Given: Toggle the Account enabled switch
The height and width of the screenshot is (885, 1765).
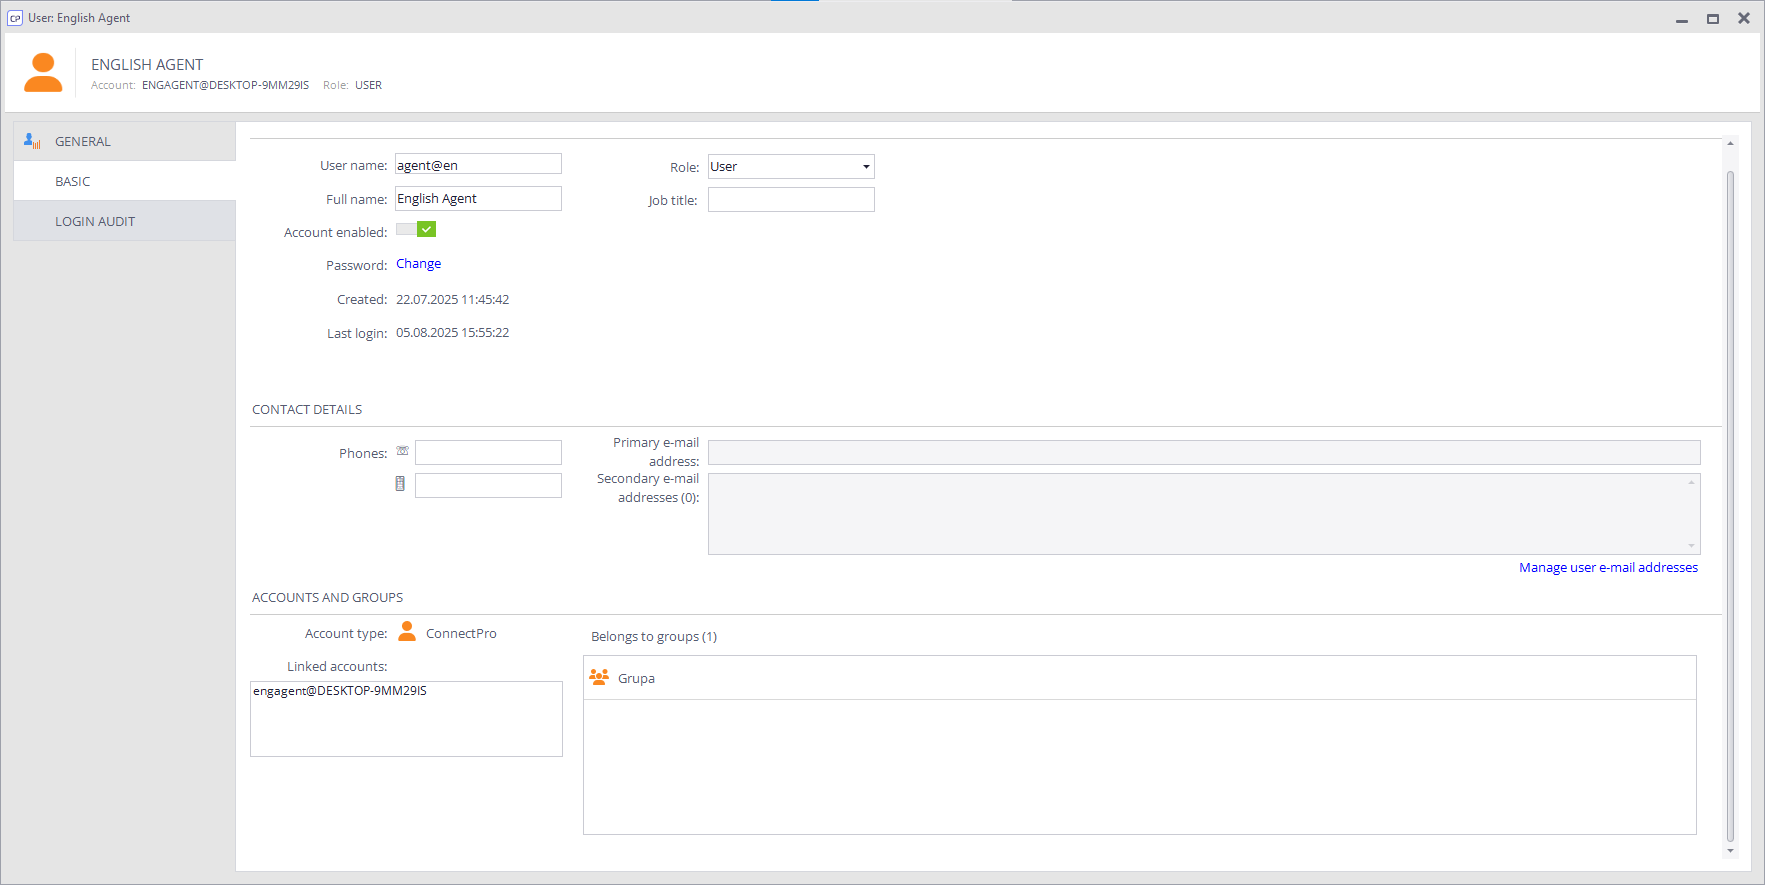Looking at the screenshot, I should pyautogui.click(x=416, y=230).
